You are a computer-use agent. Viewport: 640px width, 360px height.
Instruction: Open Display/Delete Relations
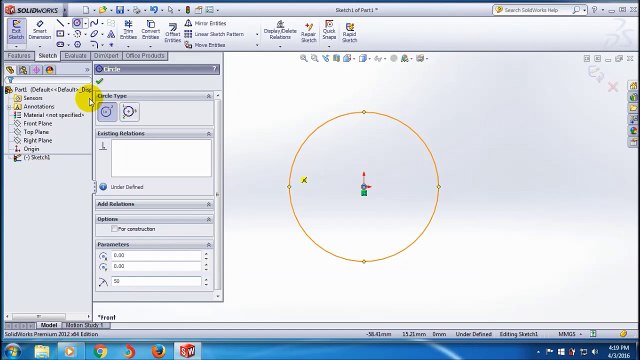[x=280, y=30]
